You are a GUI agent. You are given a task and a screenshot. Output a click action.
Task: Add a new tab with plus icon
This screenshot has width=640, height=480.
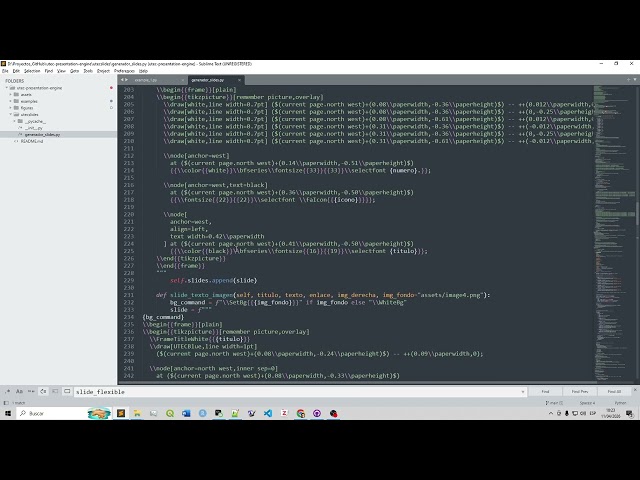628,80
